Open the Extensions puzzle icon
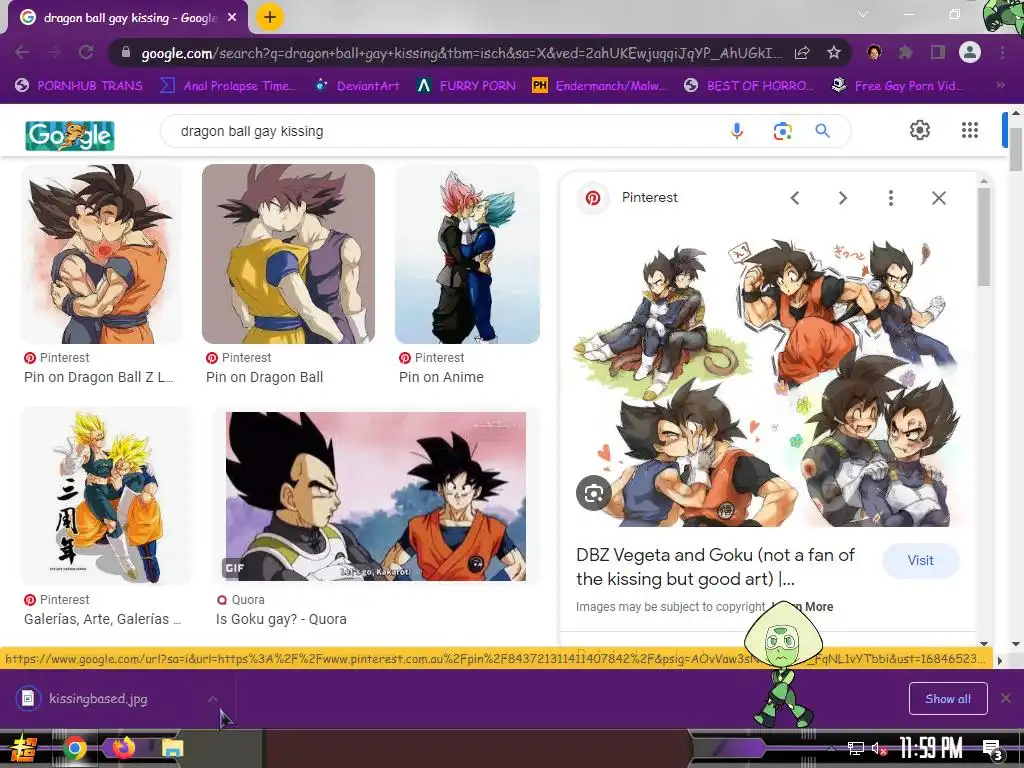Screen dimensions: 1024x768 click(906, 52)
